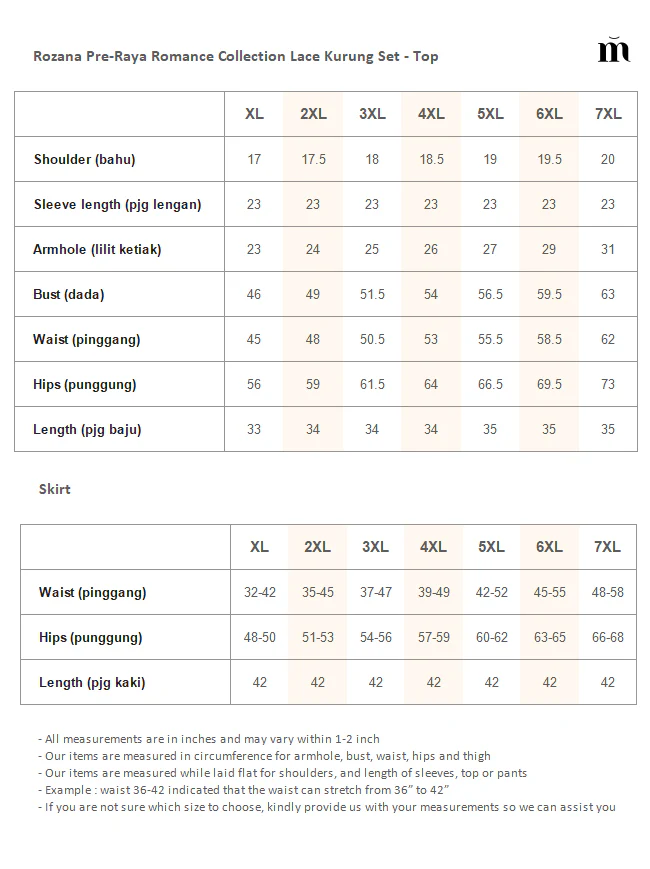Click the collection title text at top
Screen dimensions: 650x869
point(236,57)
